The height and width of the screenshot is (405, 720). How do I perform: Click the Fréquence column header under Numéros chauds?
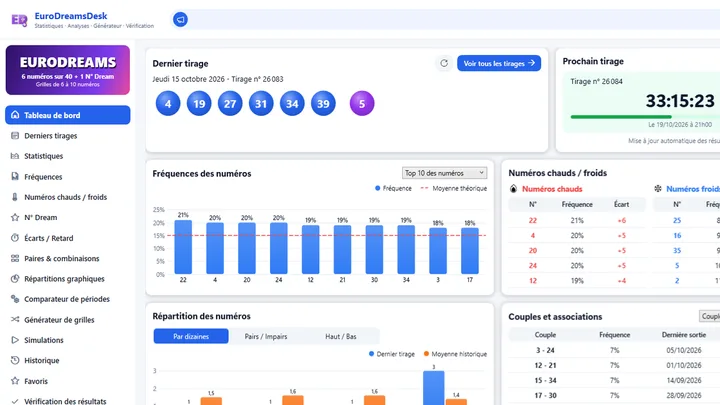point(577,204)
